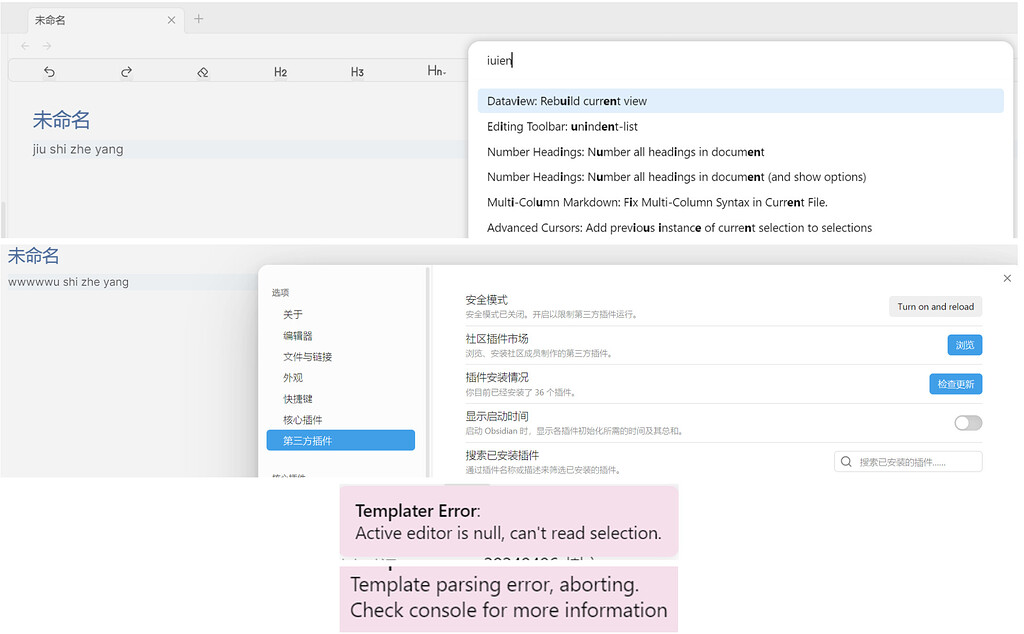Screen dimensions: 1024x634
Task: Navigate forward with the right arrow
Action: click(47, 46)
